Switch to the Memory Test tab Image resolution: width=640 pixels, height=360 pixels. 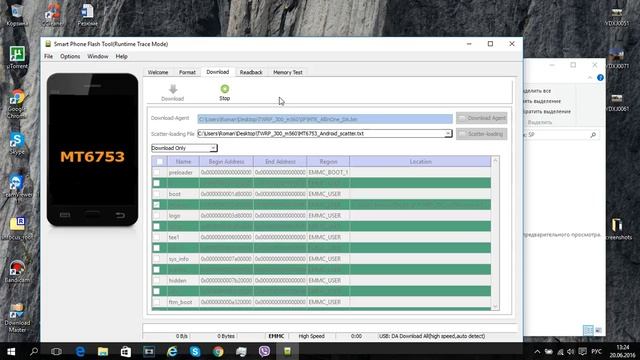(288, 72)
